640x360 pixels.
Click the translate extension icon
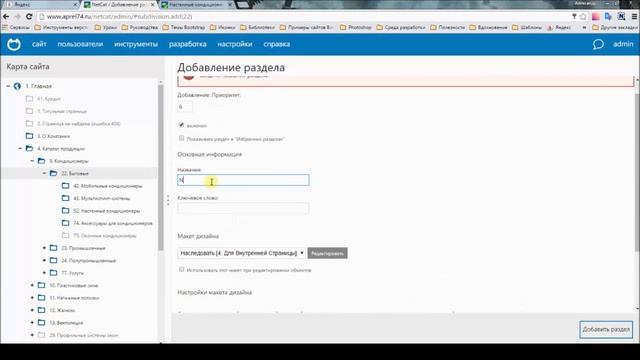pyautogui.click(x=608, y=16)
